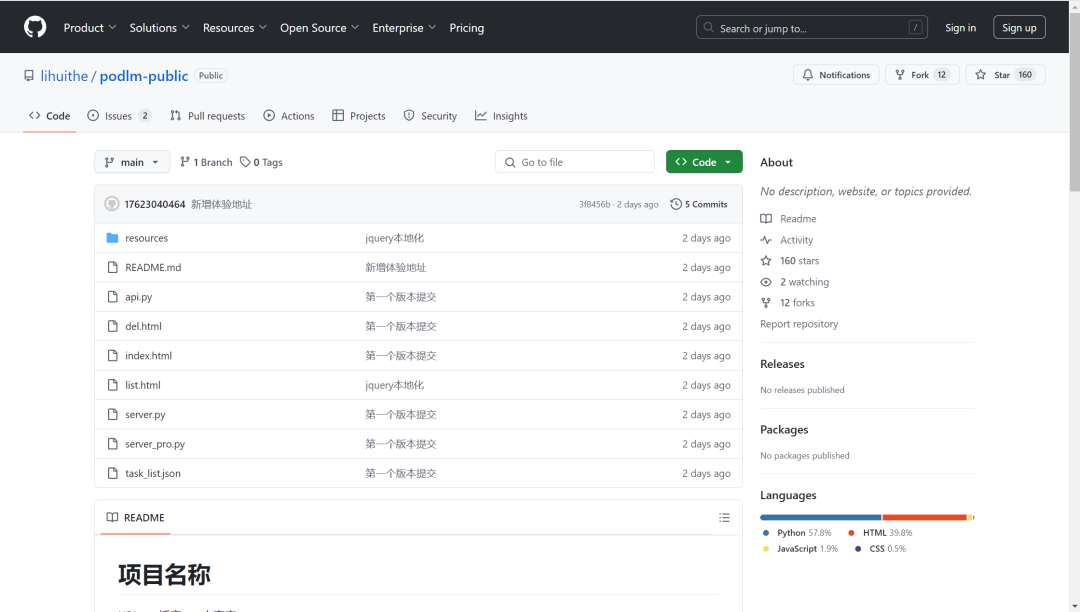Image resolution: width=1080 pixels, height=612 pixels.
Task: Switch to the Issues tab
Action: pyautogui.click(x=119, y=116)
